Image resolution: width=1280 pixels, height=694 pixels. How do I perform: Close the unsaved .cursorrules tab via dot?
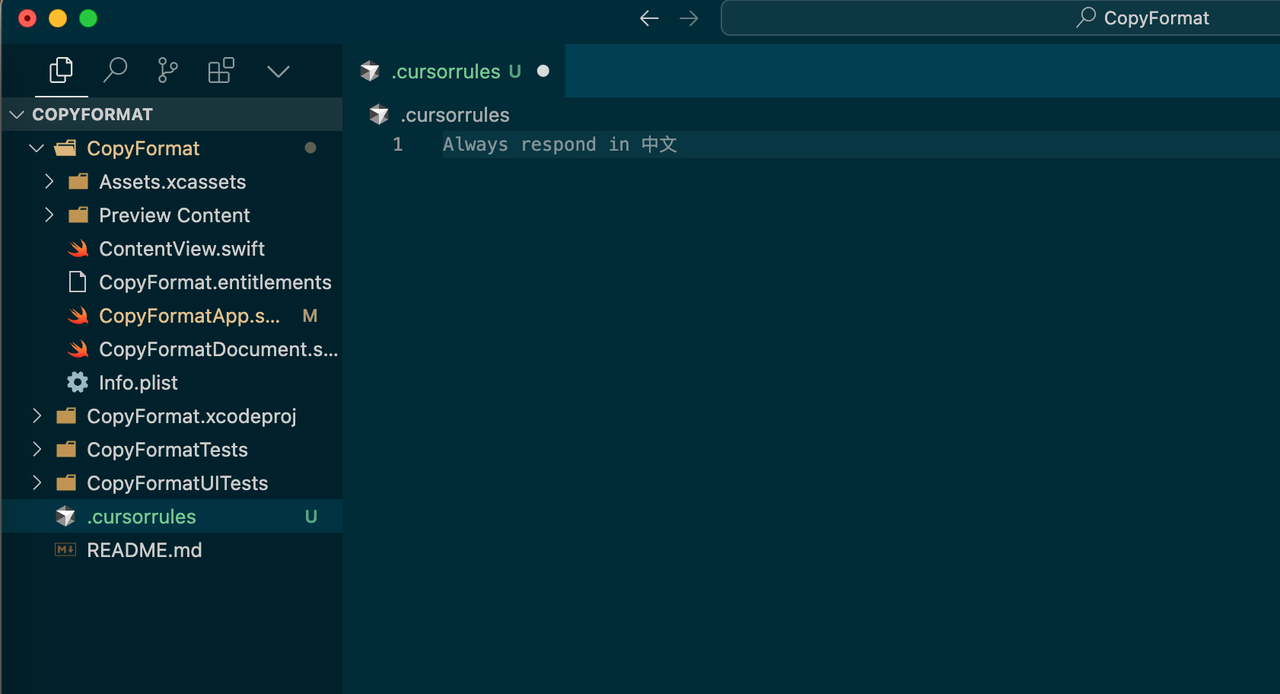coord(543,71)
